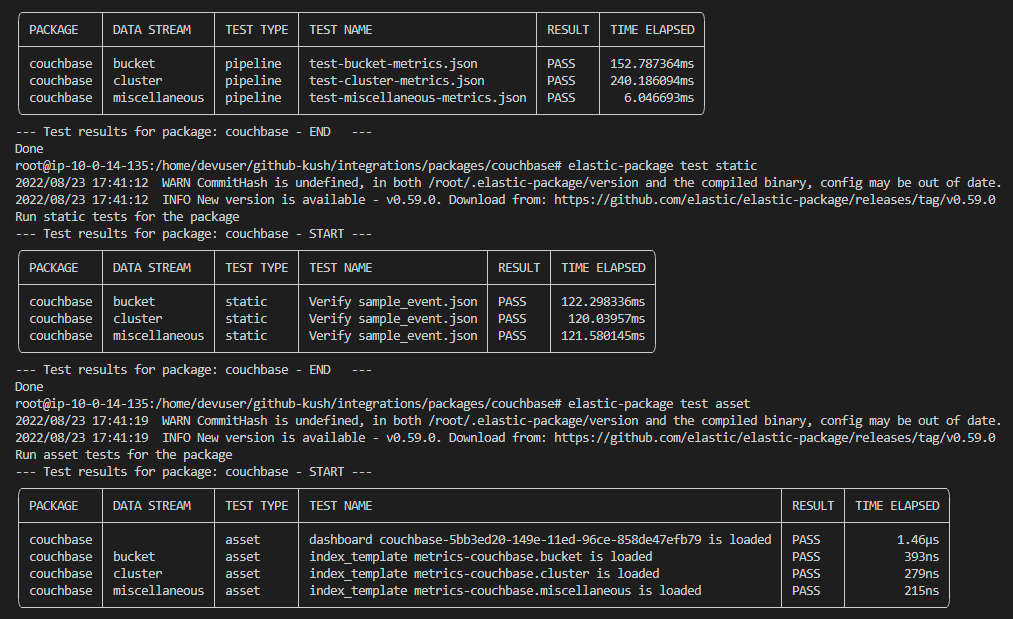Image resolution: width=1013 pixels, height=619 pixels.
Task: Click the test-cluster-metrics.json test name
Action: 396,81
